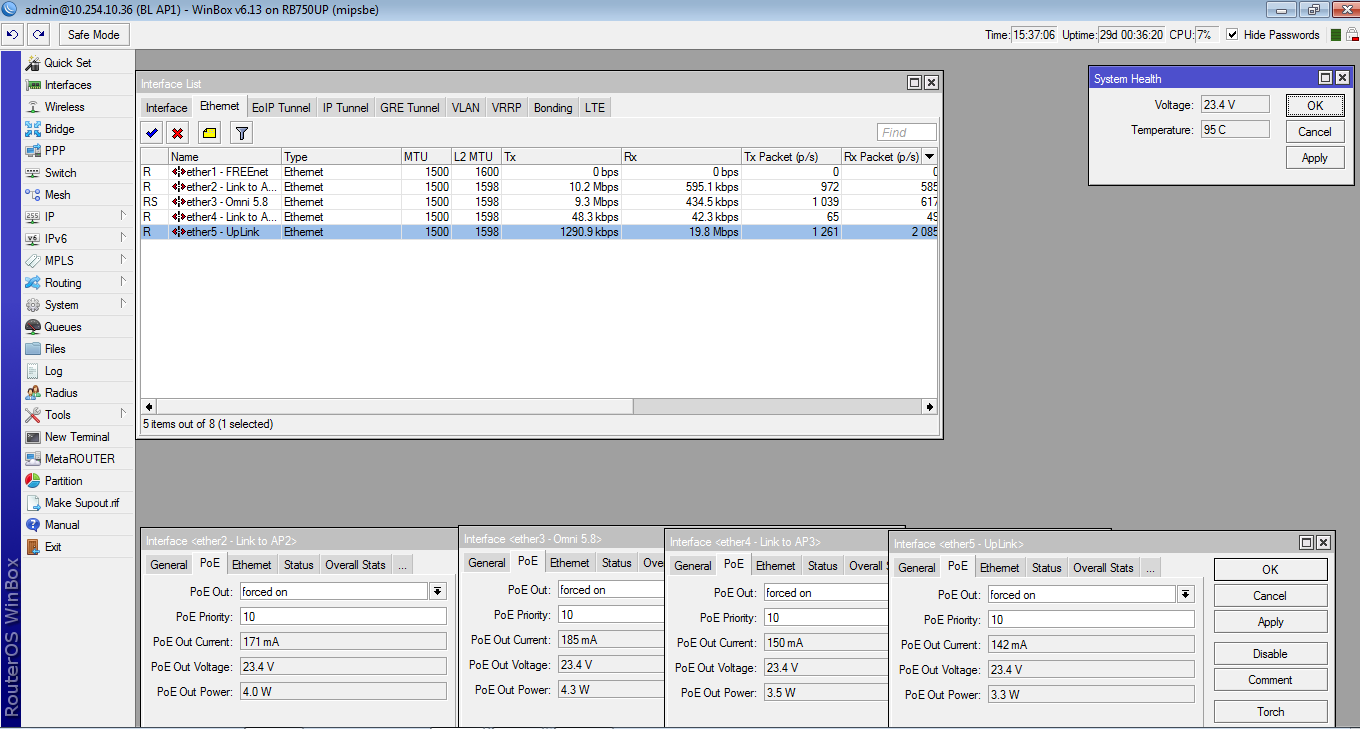
Task: Open Queues in the sidebar
Action: coord(62,327)
